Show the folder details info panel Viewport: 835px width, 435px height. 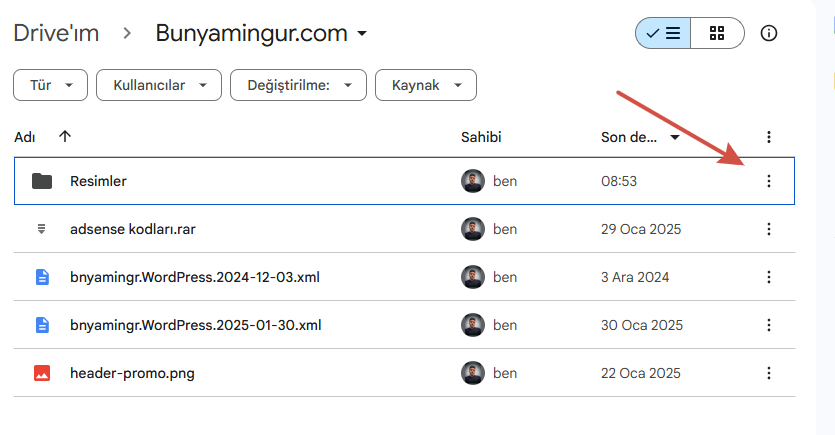(768, 33)
